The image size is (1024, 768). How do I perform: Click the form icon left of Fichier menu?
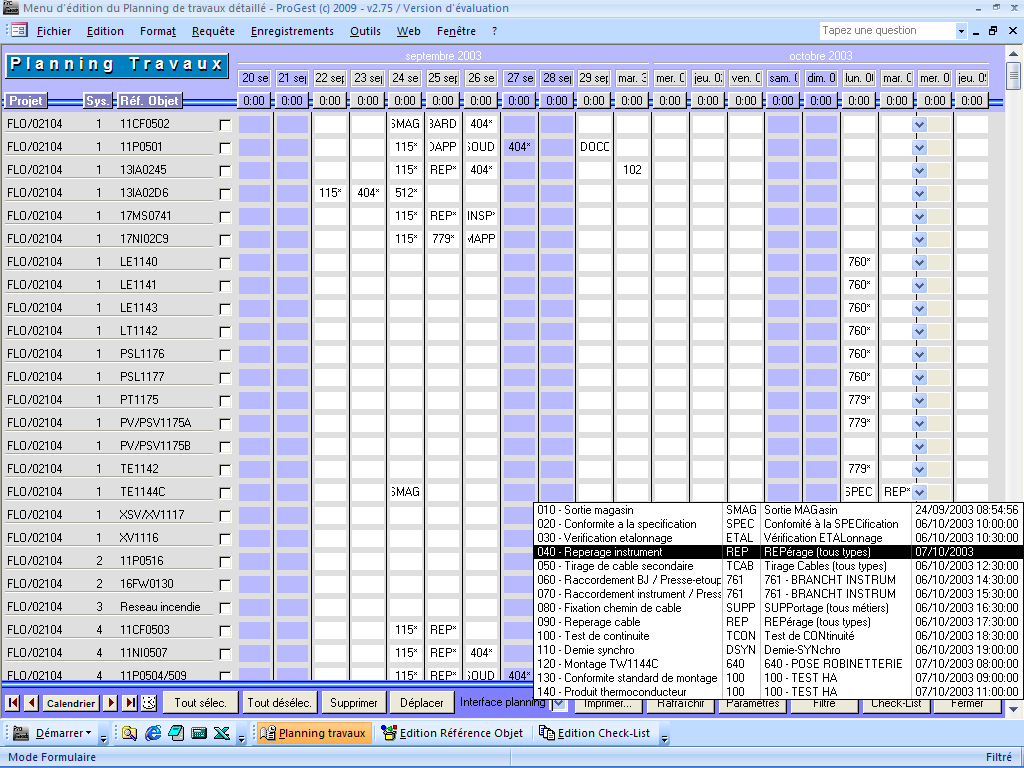(18, 30)
